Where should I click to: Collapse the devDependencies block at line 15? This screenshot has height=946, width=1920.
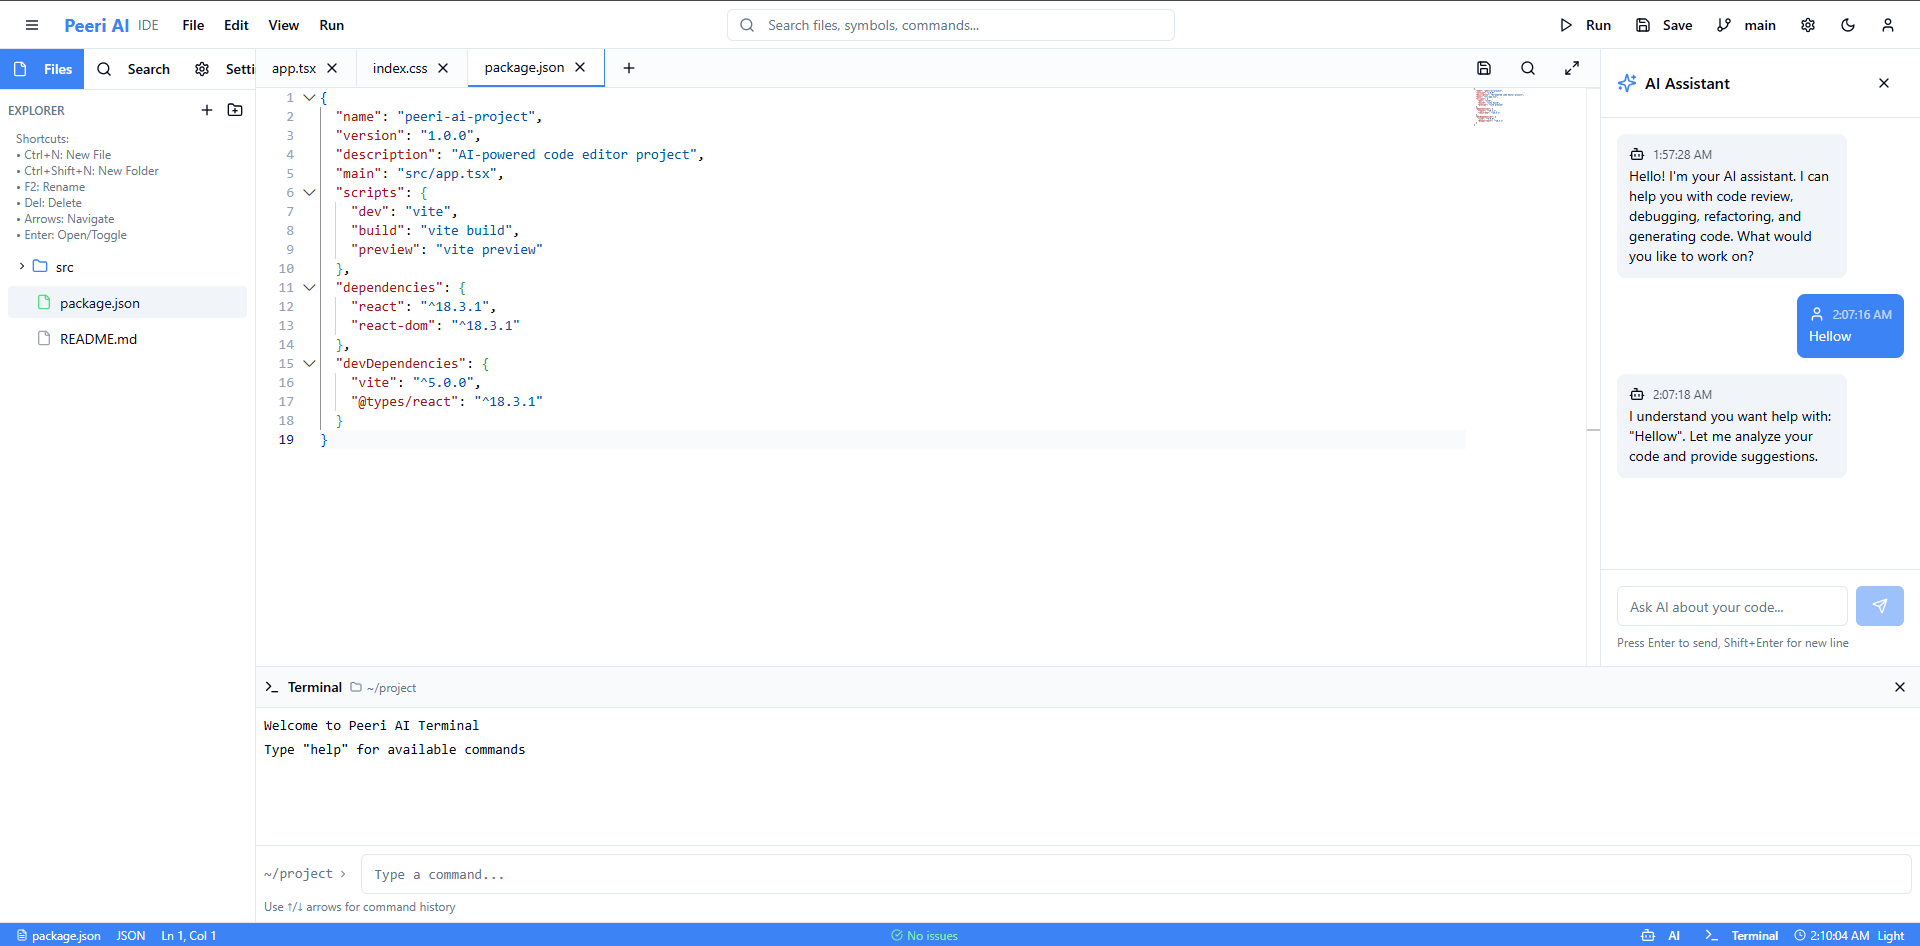(x=309, y=363)
